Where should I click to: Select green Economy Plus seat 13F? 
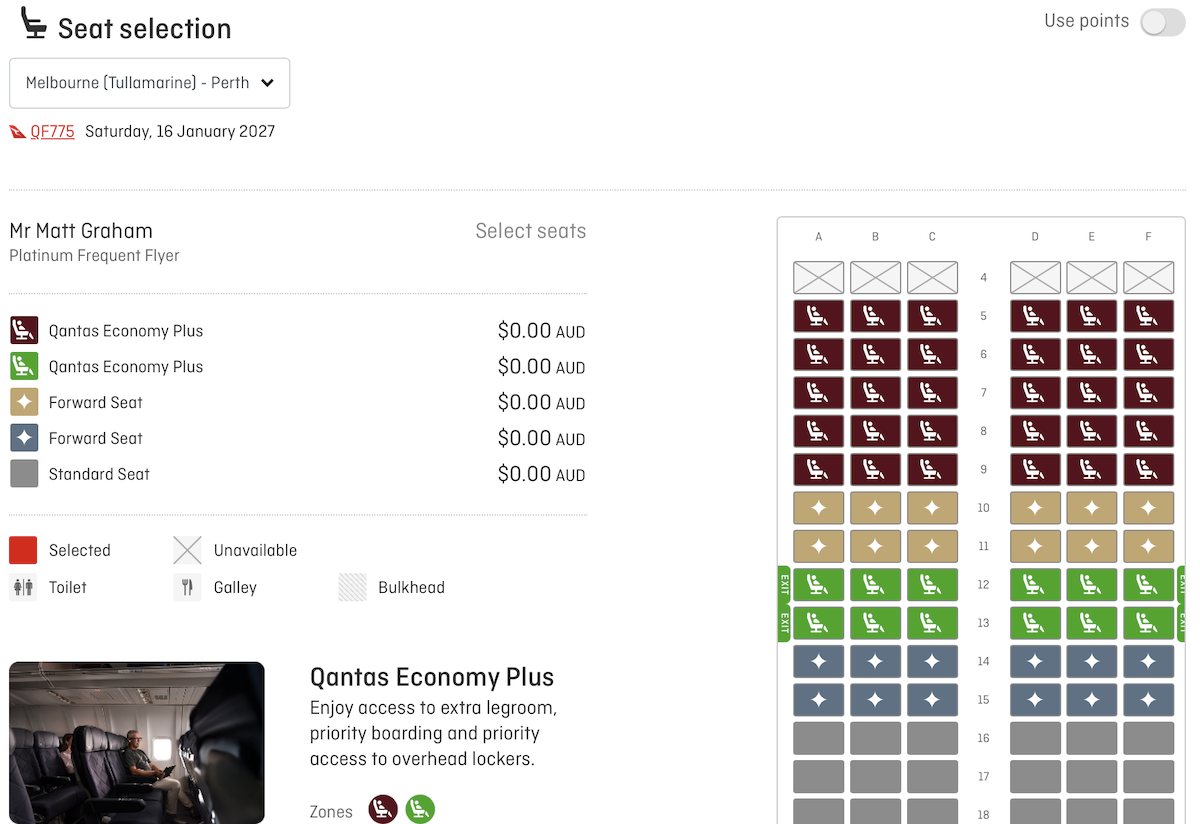[1148, 622]
